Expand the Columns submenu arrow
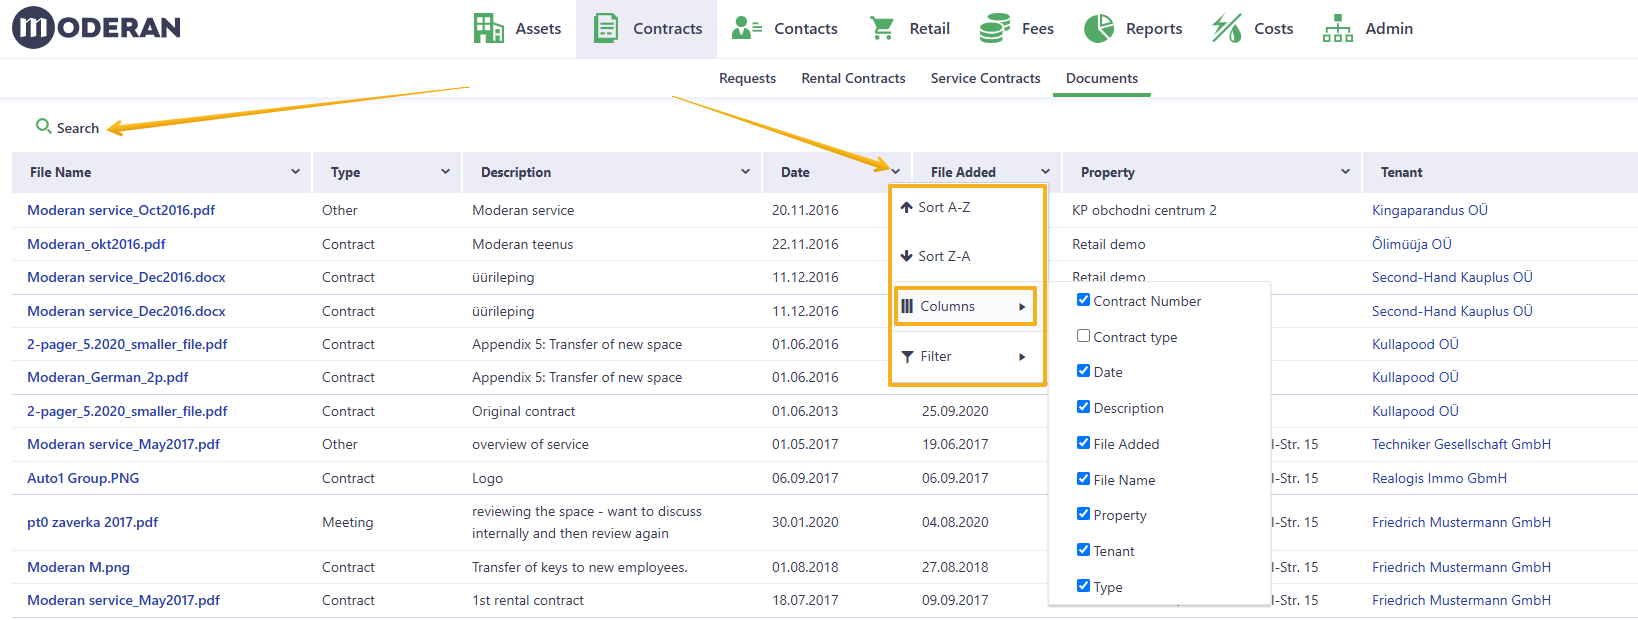The width and height of the screenshot is (1638, 620). [x=1022, y=307]
